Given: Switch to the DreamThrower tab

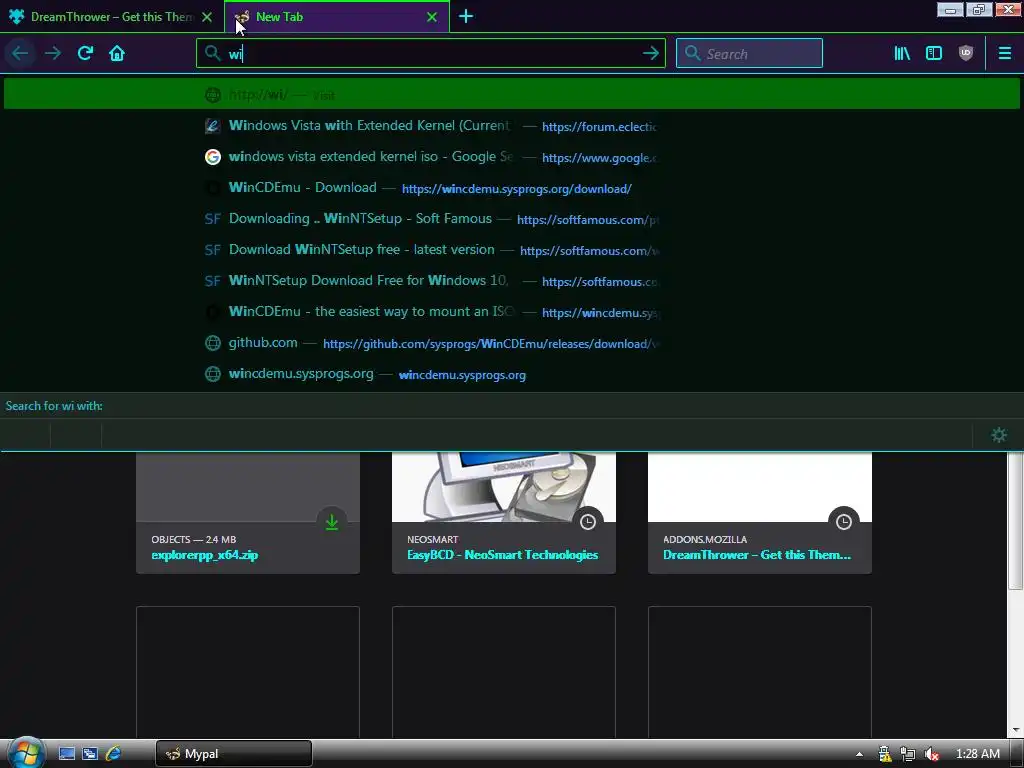Looking at the screenshot, I should tap(112, 17).
